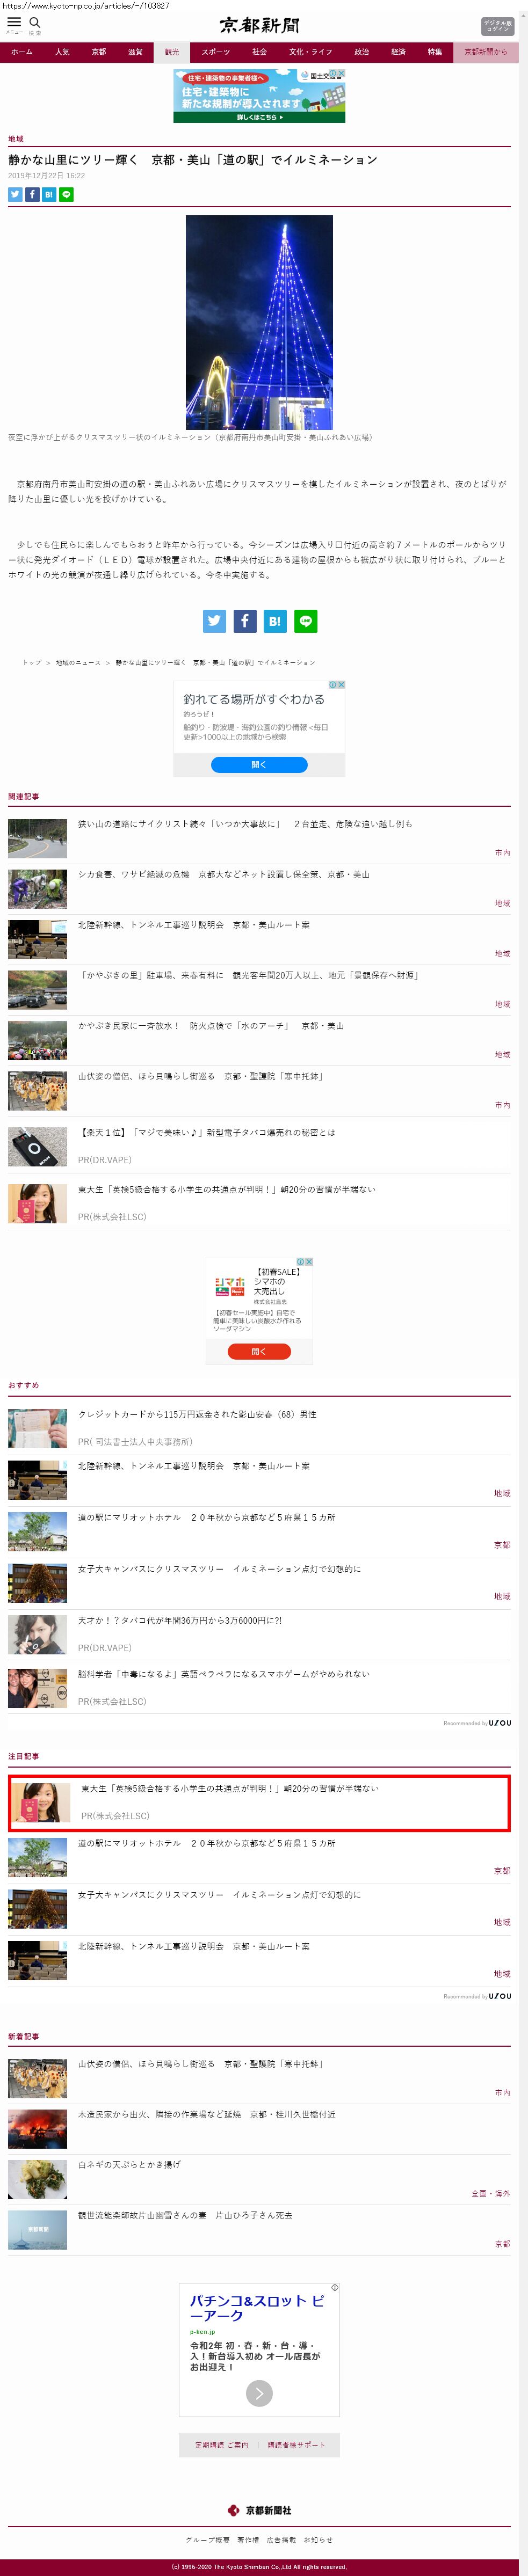
Task: Open the スポーツ navigation tab
Action: click(x=215, y=52)
